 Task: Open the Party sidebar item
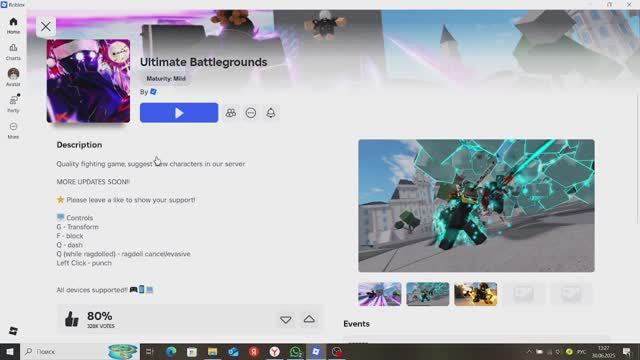[x=13, y=104]
